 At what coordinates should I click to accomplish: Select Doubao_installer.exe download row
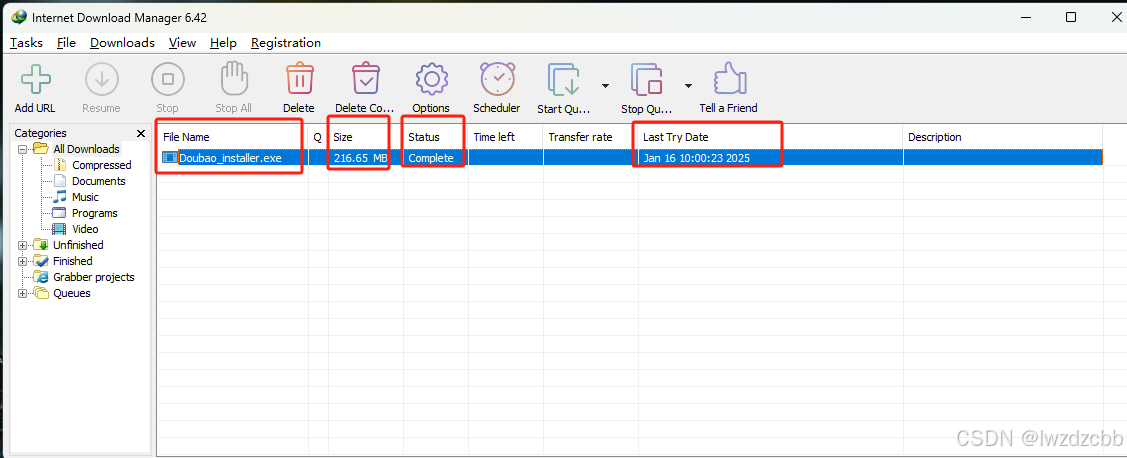630,157
